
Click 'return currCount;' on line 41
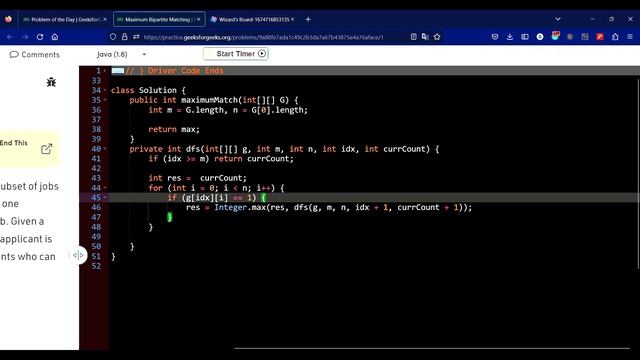tap(254, 159)
